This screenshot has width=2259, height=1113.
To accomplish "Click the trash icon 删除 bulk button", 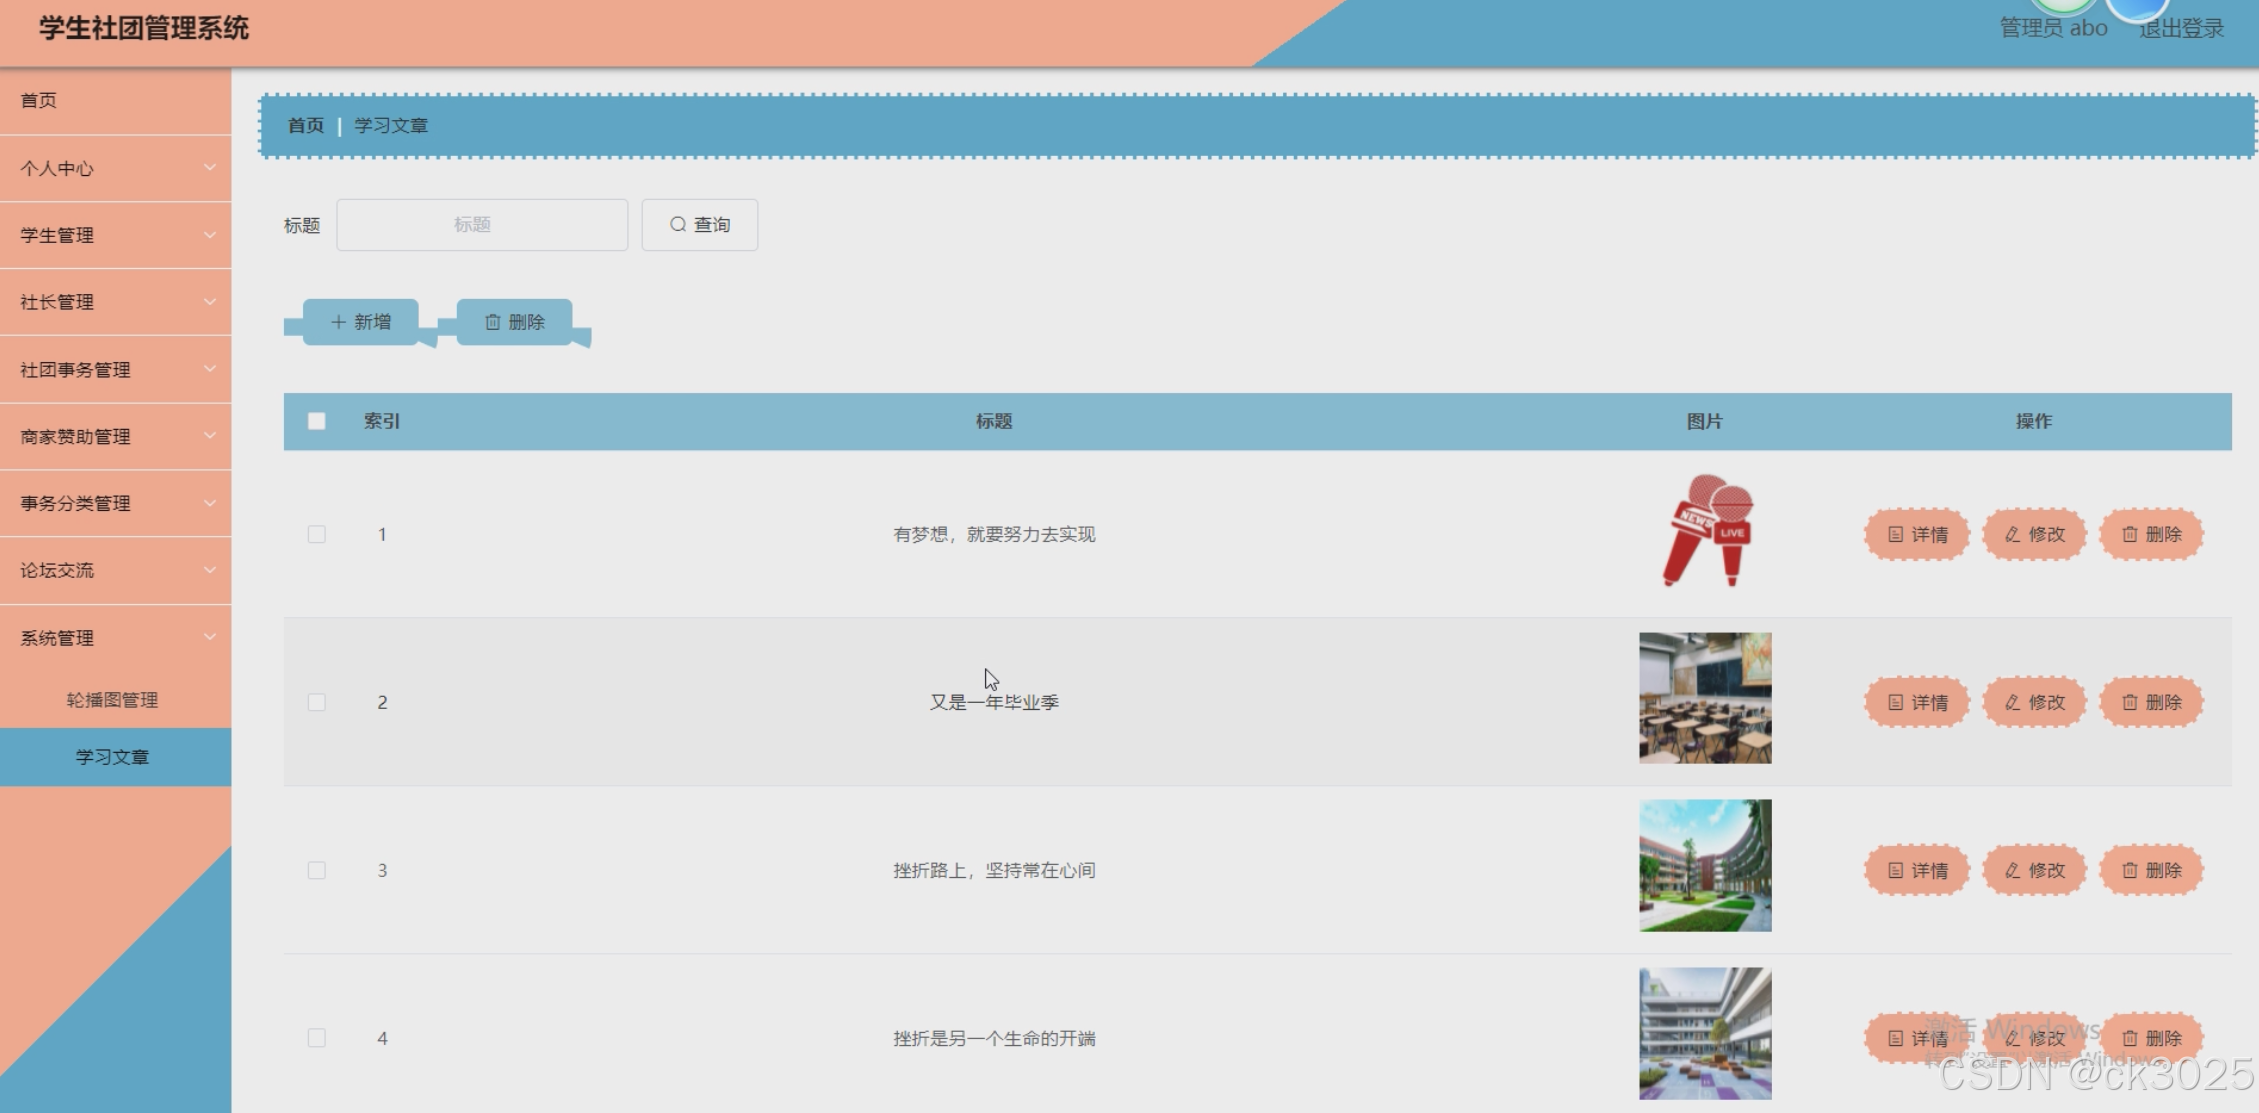I will [x=515, y=322].
